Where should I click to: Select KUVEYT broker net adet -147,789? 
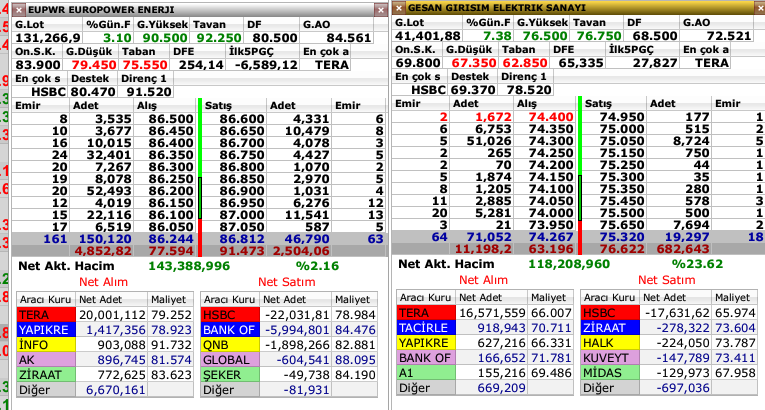pyautogui.click(x=683, y=358)
